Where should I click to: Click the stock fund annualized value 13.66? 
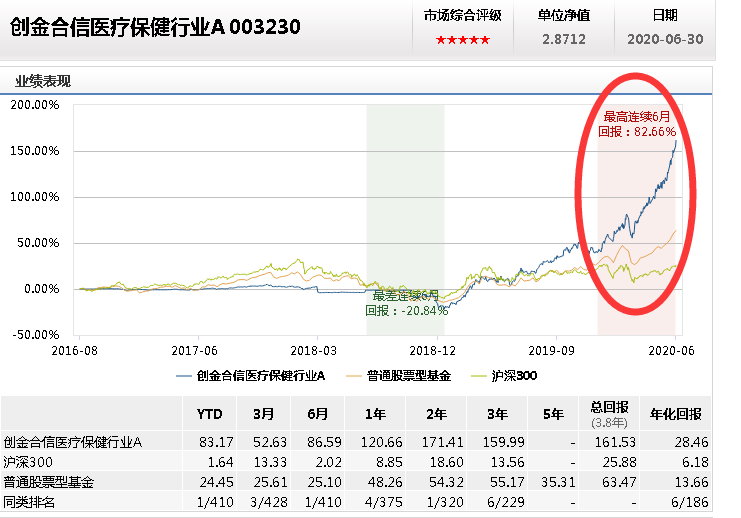tap(691, 482)
